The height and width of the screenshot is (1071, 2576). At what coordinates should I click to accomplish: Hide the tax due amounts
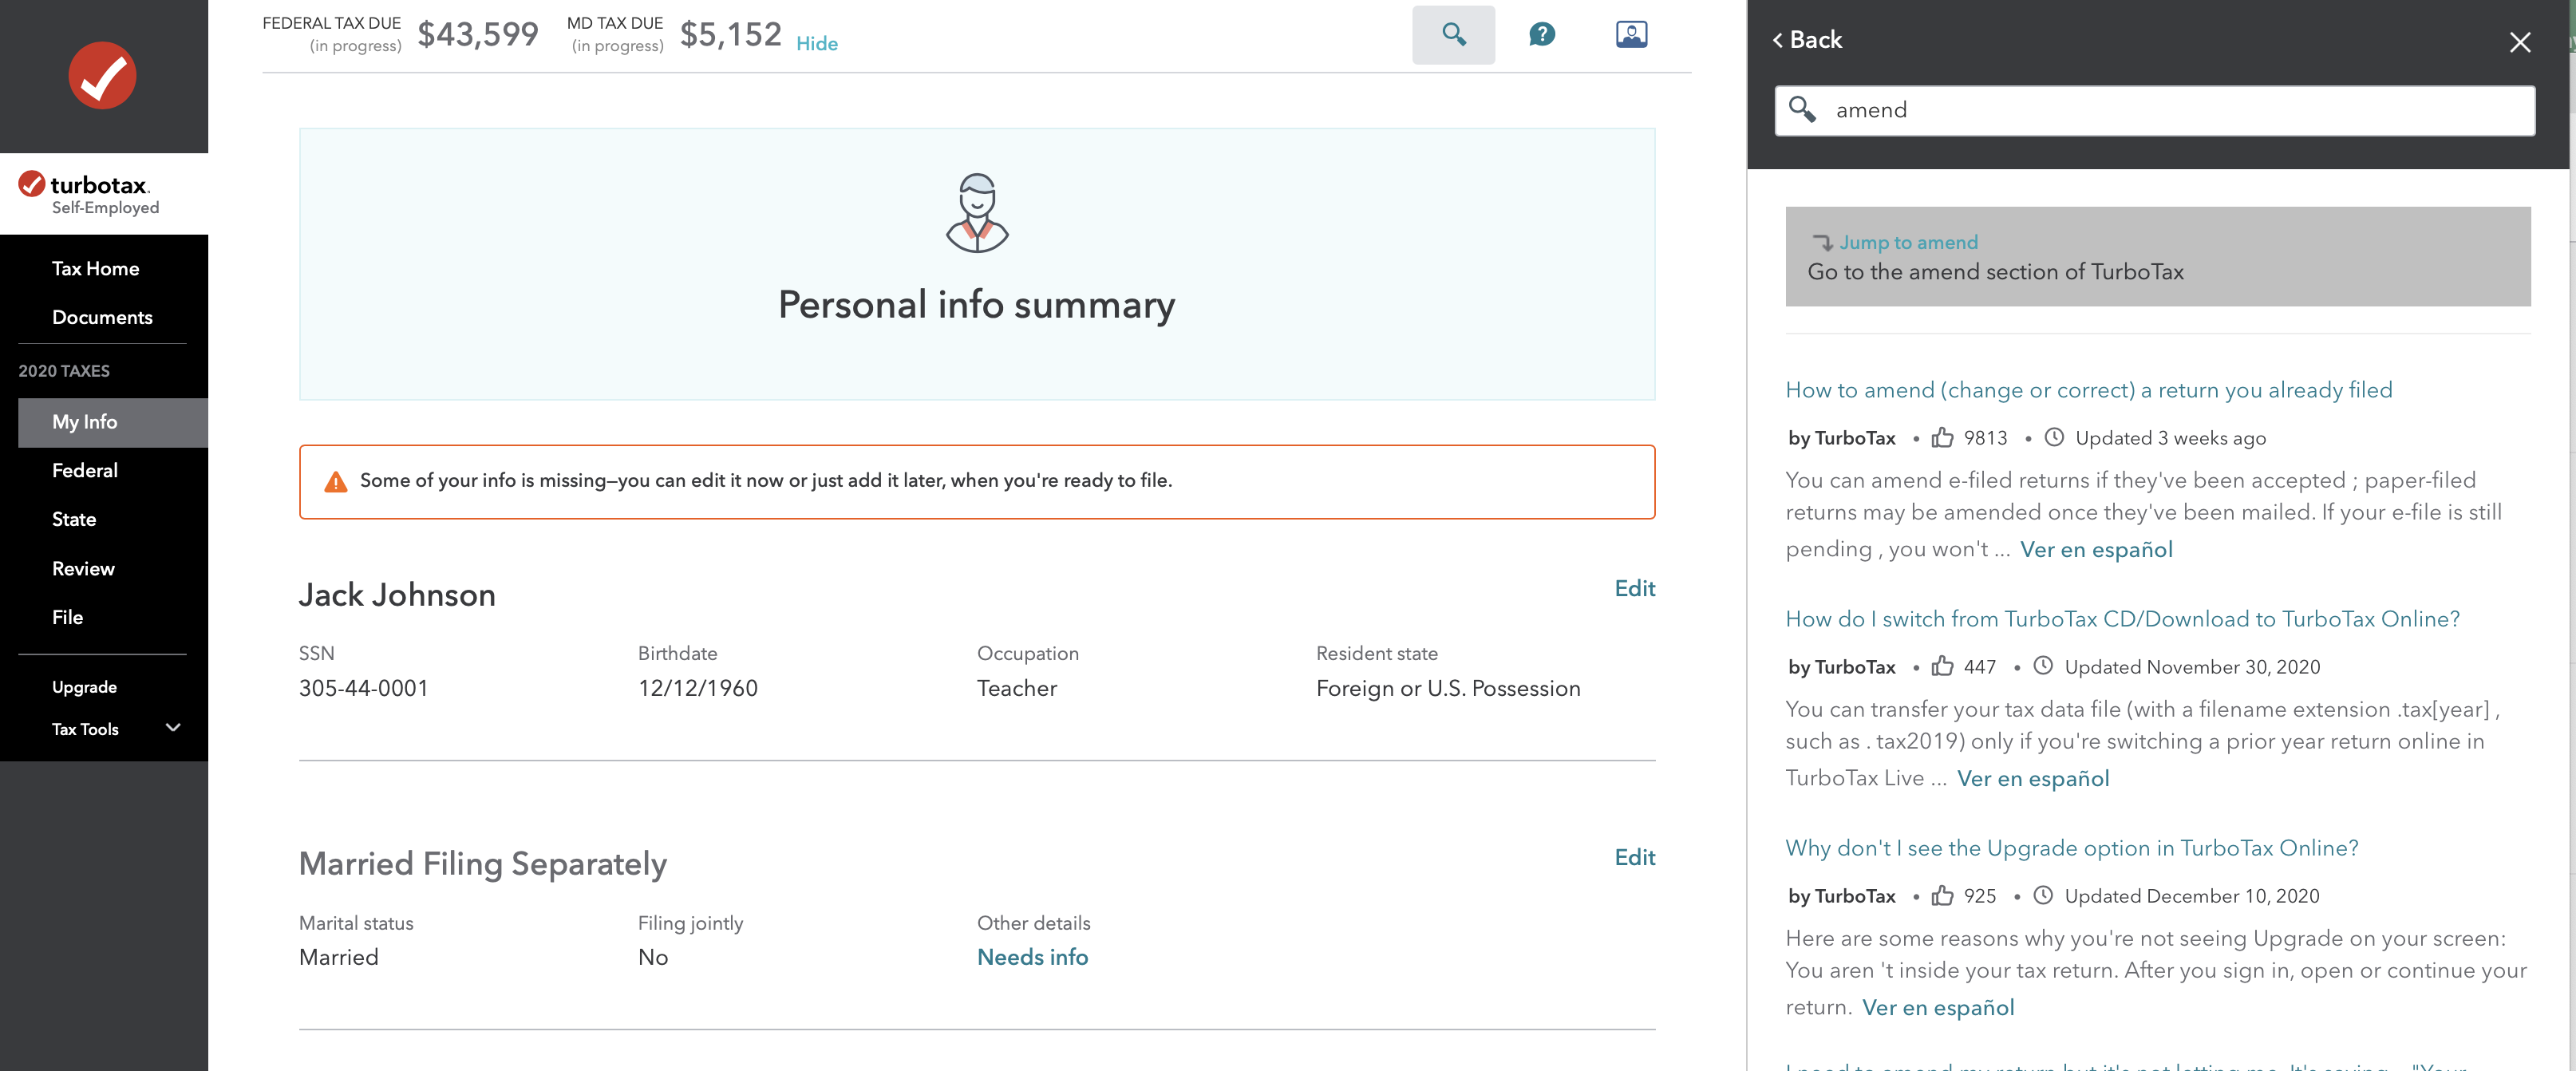point(816,44)
